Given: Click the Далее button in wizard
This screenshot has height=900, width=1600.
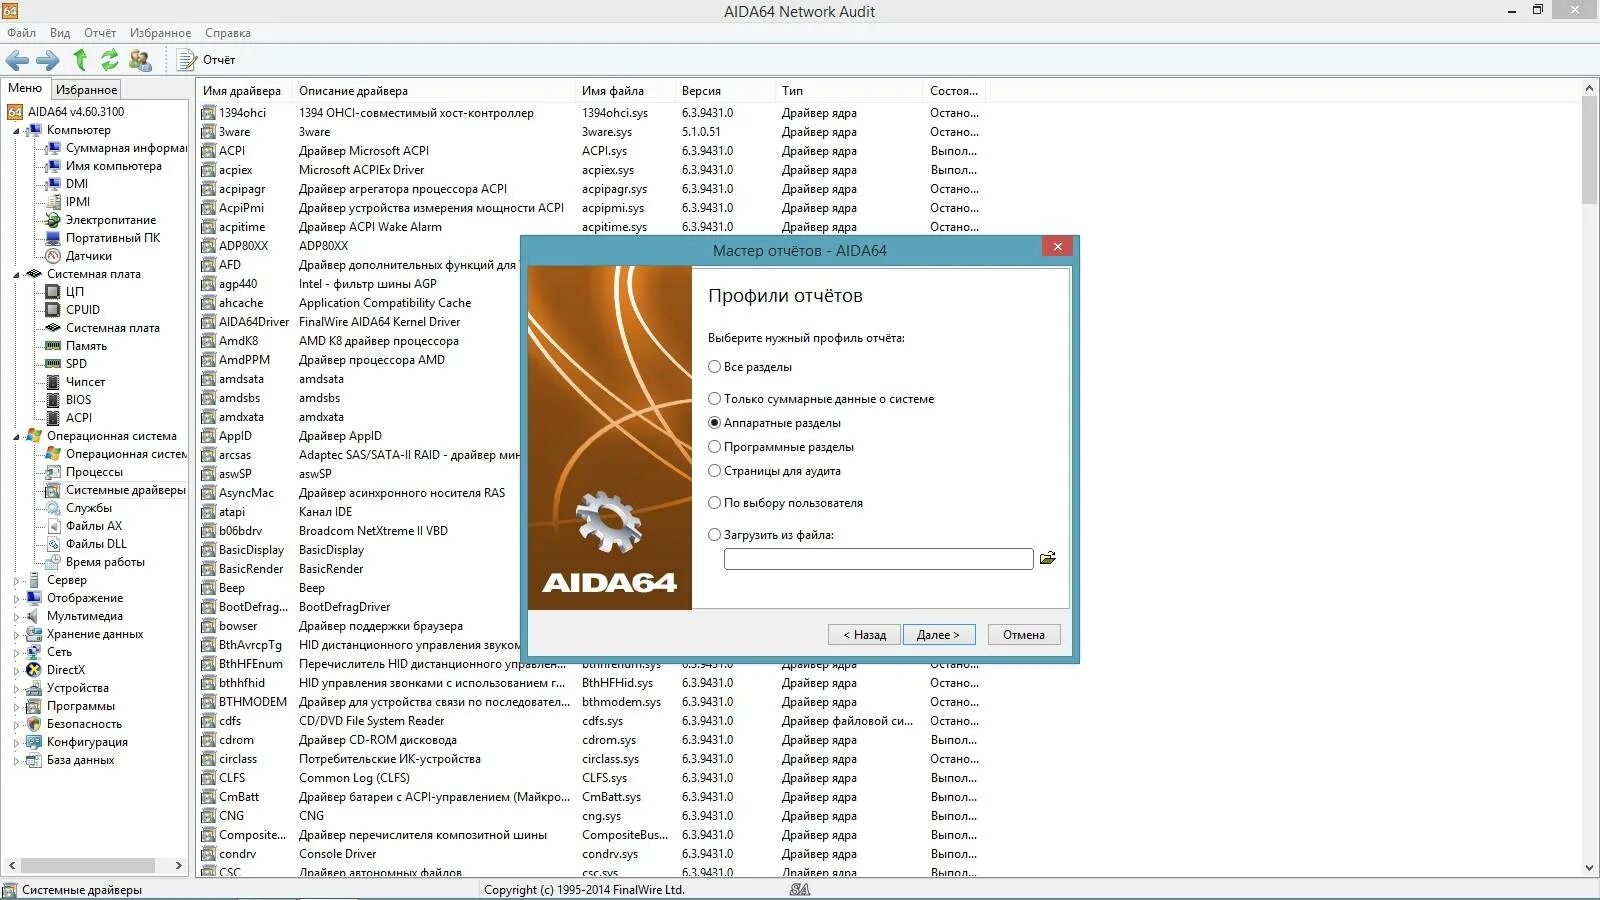Looking at the screenshot, I should [938, 635].
